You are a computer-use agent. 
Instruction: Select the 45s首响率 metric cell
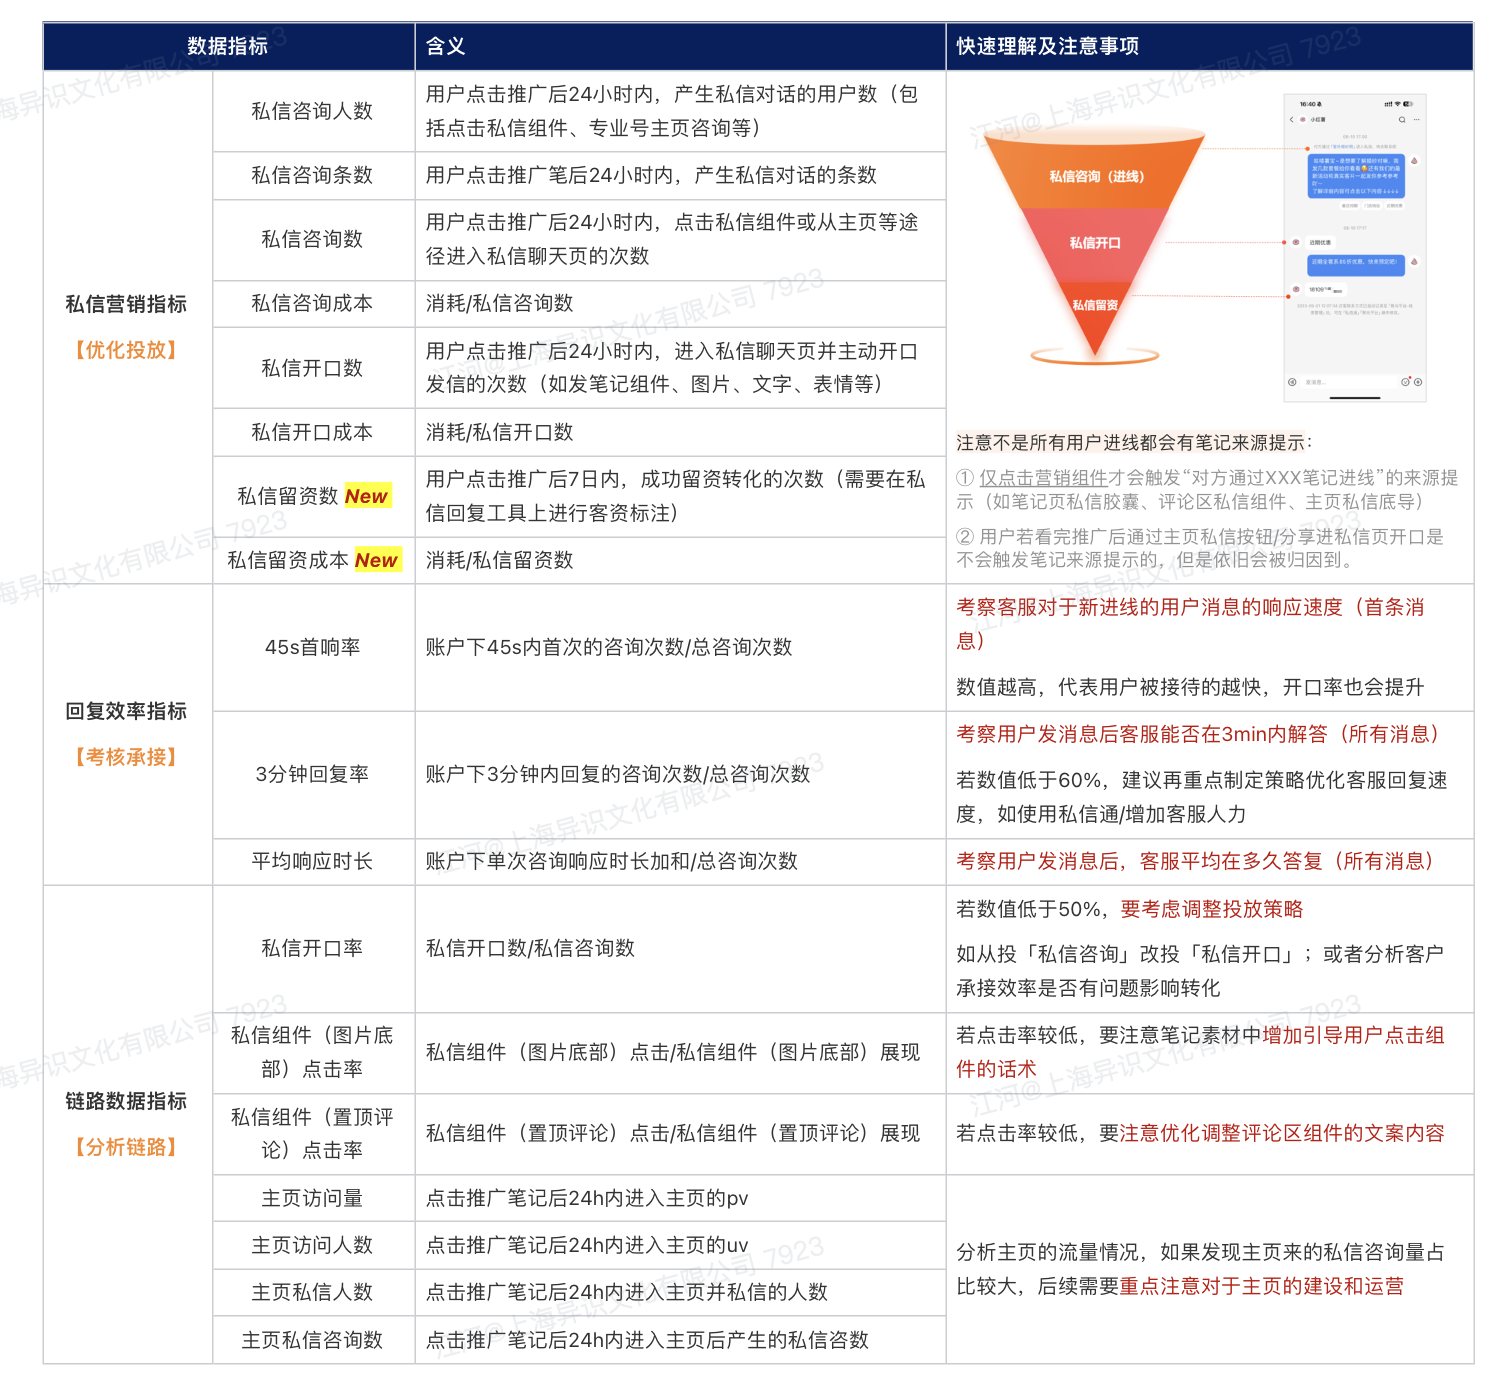313,647
